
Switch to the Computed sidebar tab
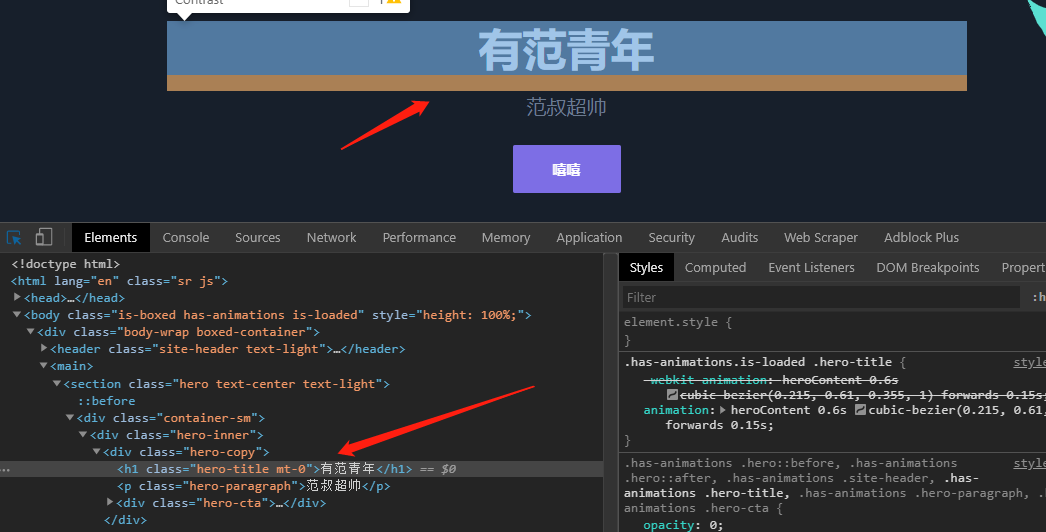(x=715, y=268)
